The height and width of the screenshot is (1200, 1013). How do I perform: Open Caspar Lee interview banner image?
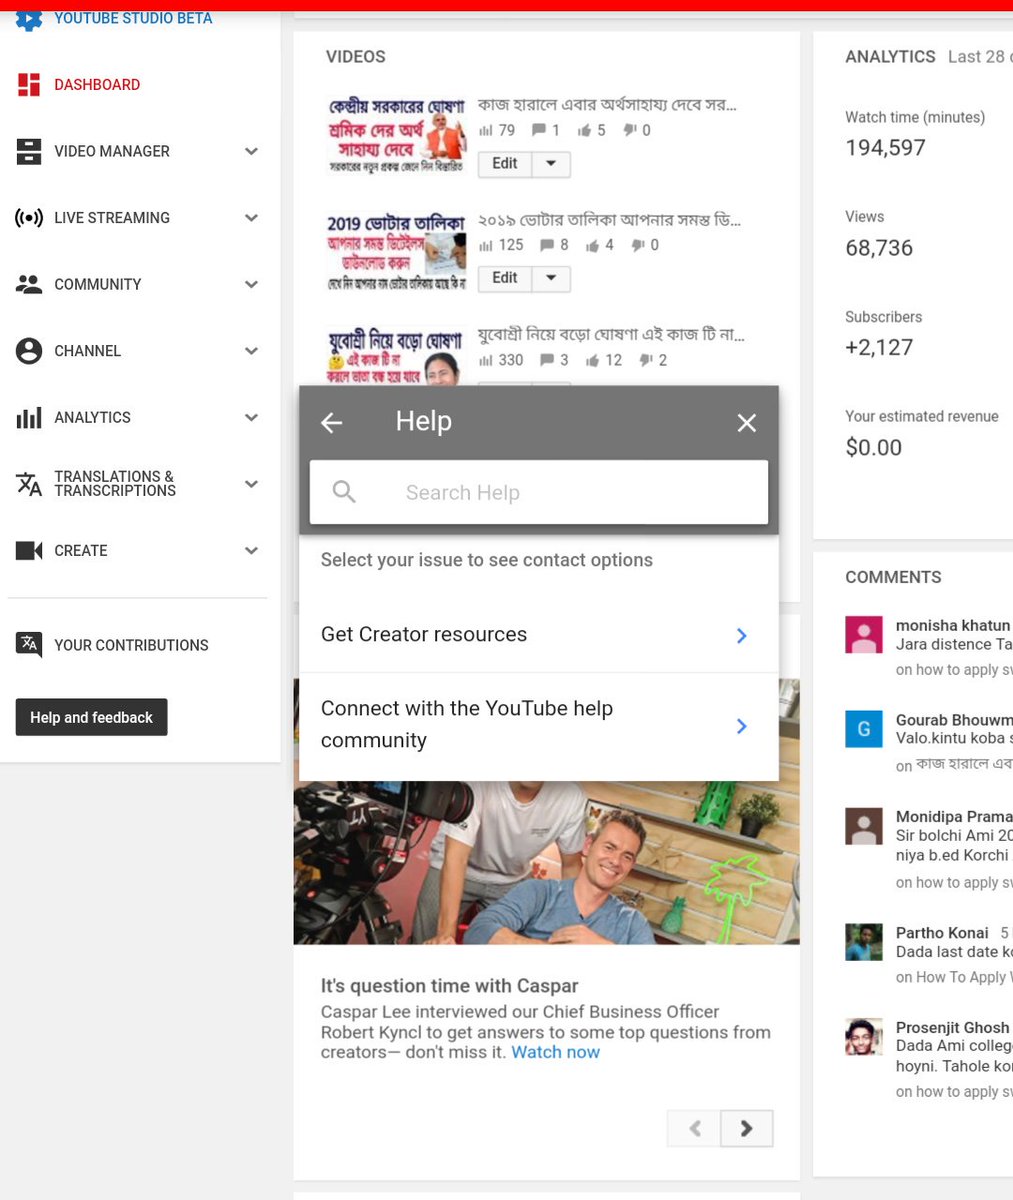pyautogui.click(x=547, y=862)
